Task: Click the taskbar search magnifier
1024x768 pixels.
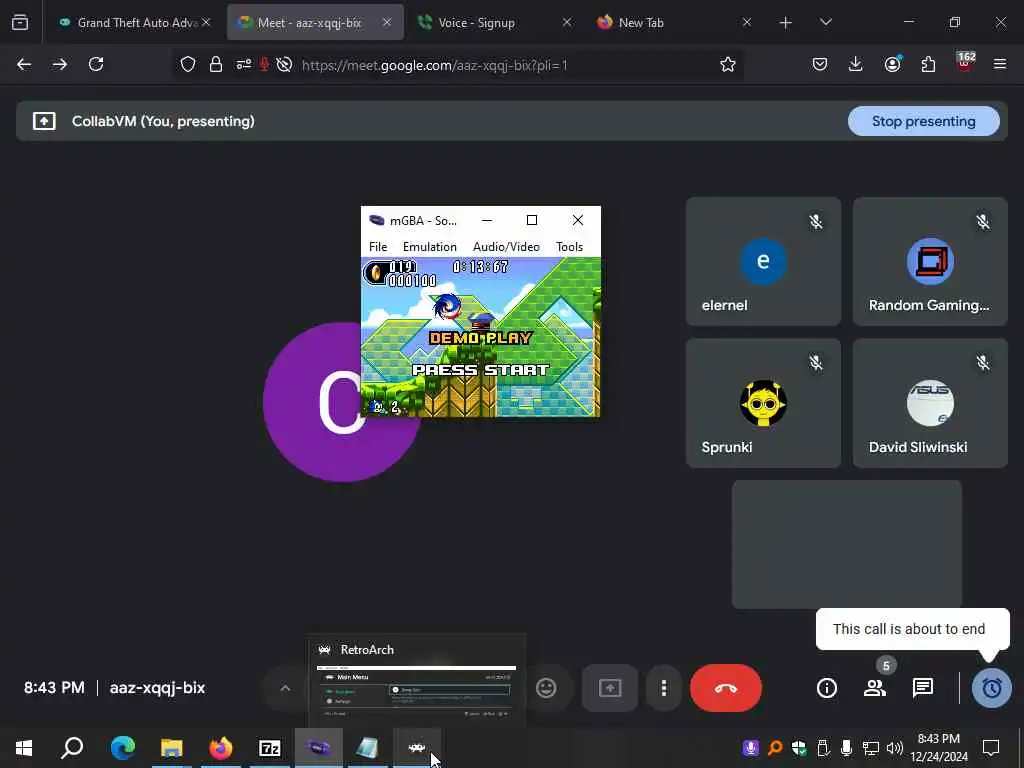Action: pos(72,748)
